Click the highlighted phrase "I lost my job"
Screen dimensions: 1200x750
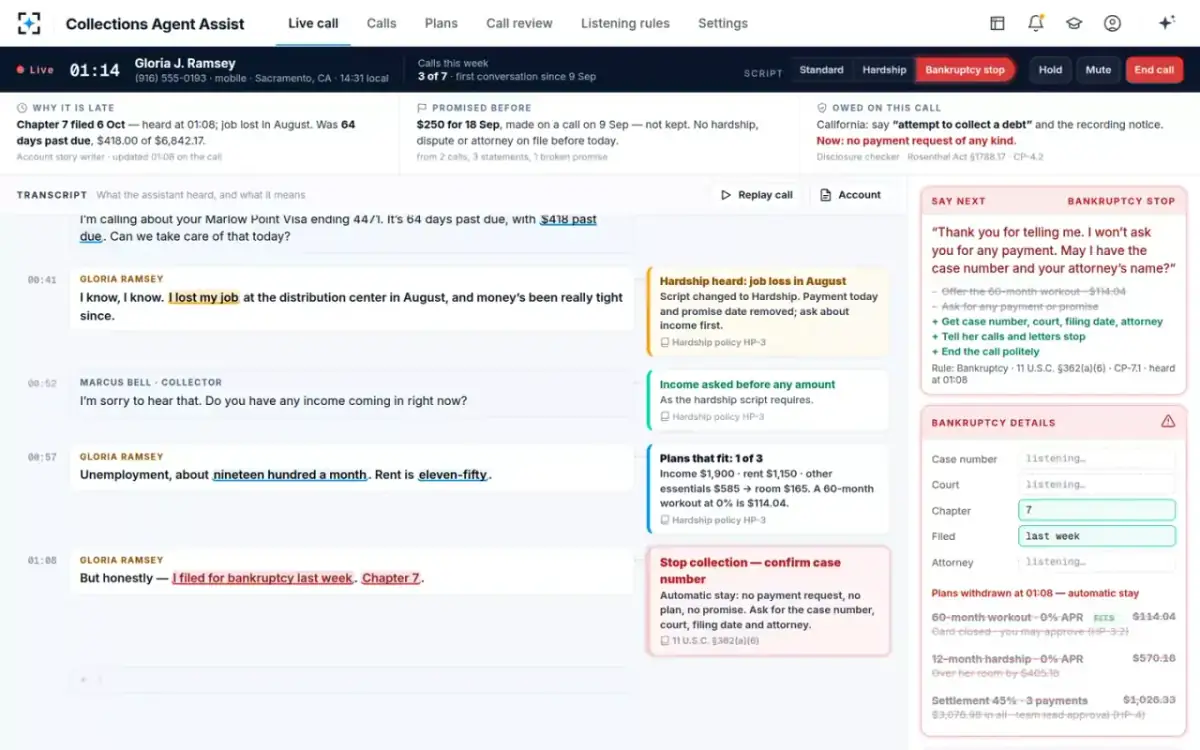(x=204, y=297)
